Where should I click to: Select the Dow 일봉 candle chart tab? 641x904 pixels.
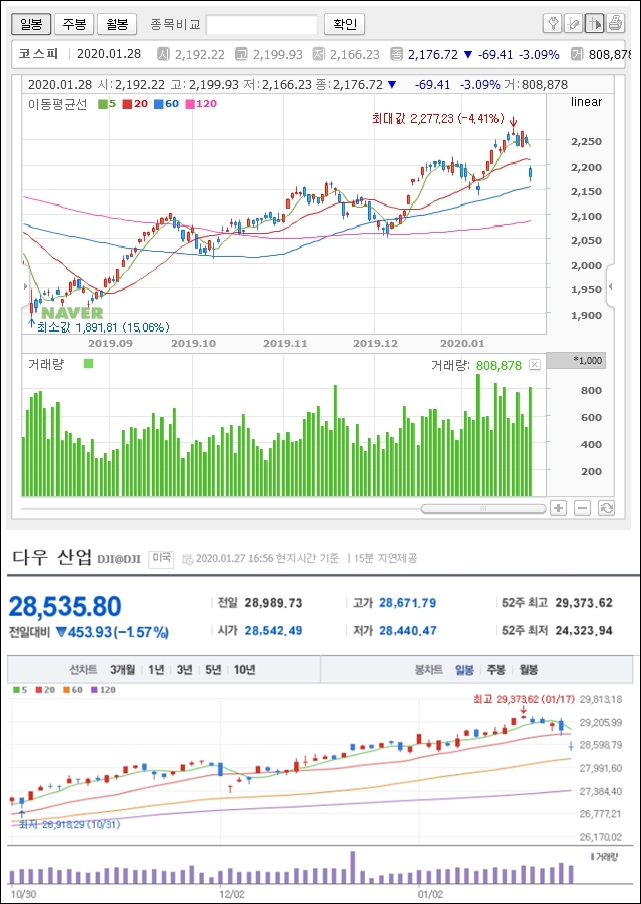[x=464, y=669]
